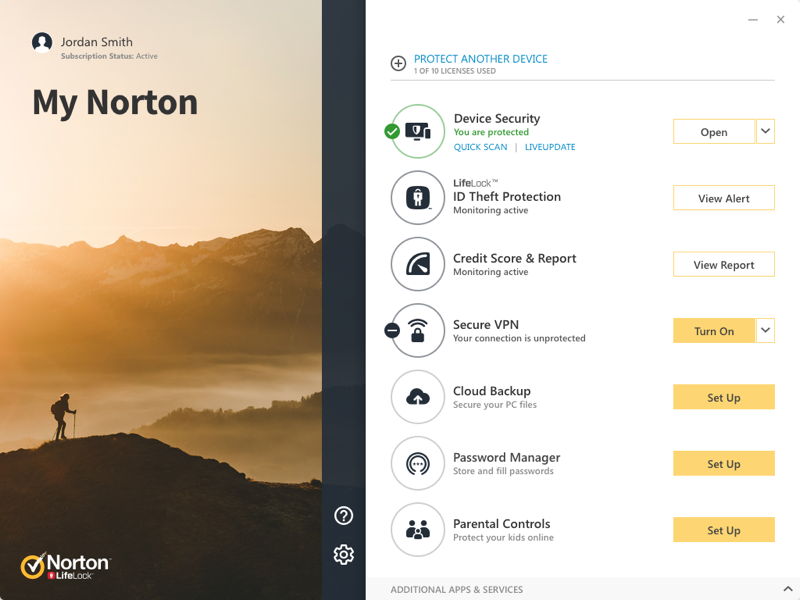
Task: Click the My Norton heading
Action: 115,103
